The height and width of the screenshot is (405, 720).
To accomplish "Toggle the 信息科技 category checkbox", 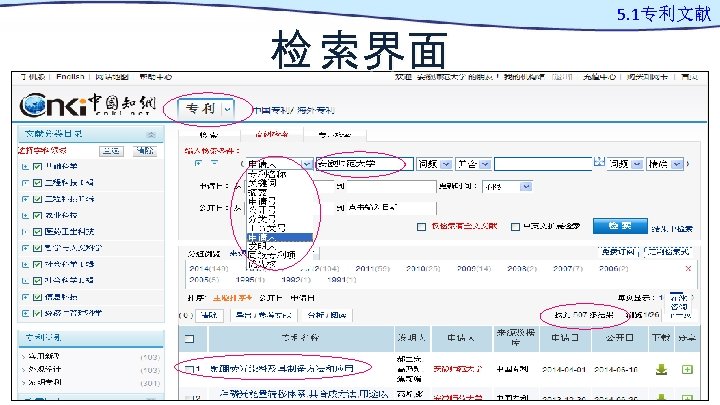I will tap(38, 297).
